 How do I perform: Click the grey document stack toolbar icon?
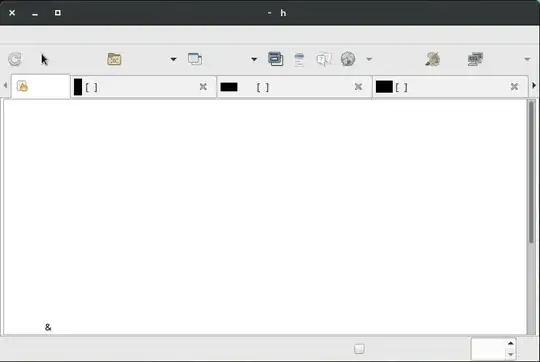click(299, 59)
